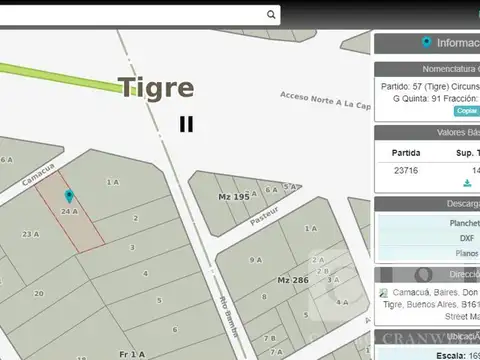The image size is (480, 360).
Task: Select parcel 9 A in Mz 286
Action: [x=256, y=260]
